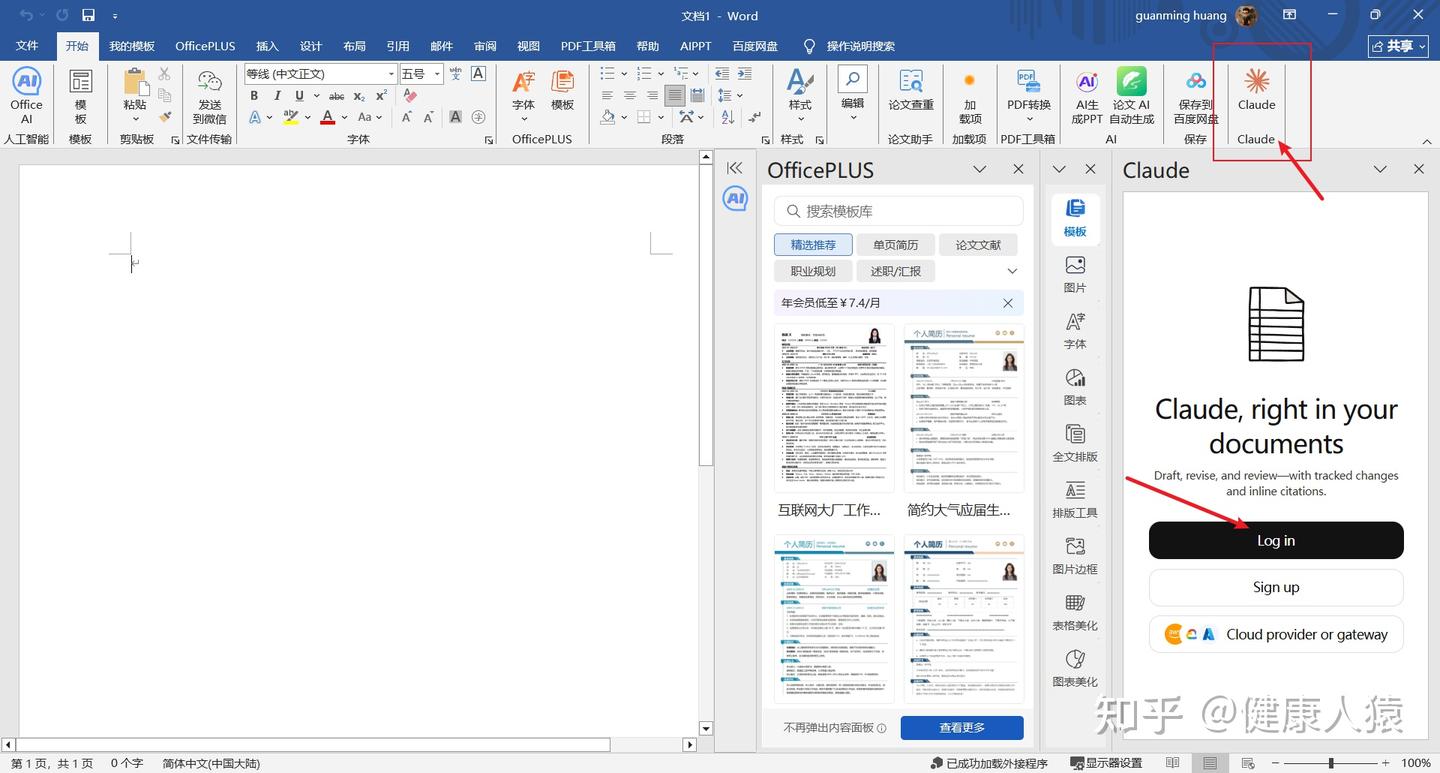Open 图表美化 in OfficePLUS sidebar
This screenshot has width=1440, height=773.
(1075, 668)
